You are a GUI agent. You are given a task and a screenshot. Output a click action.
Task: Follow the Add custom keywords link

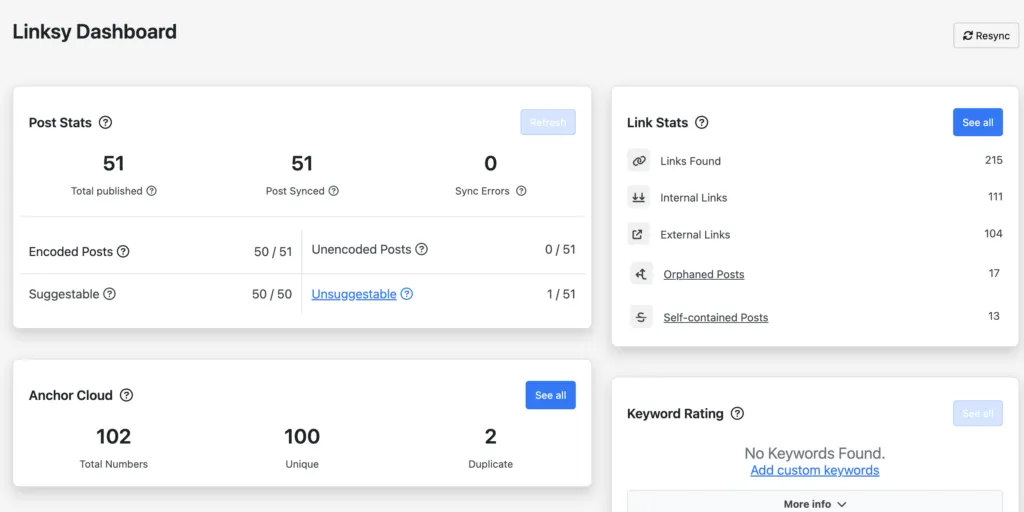(814, 471)
